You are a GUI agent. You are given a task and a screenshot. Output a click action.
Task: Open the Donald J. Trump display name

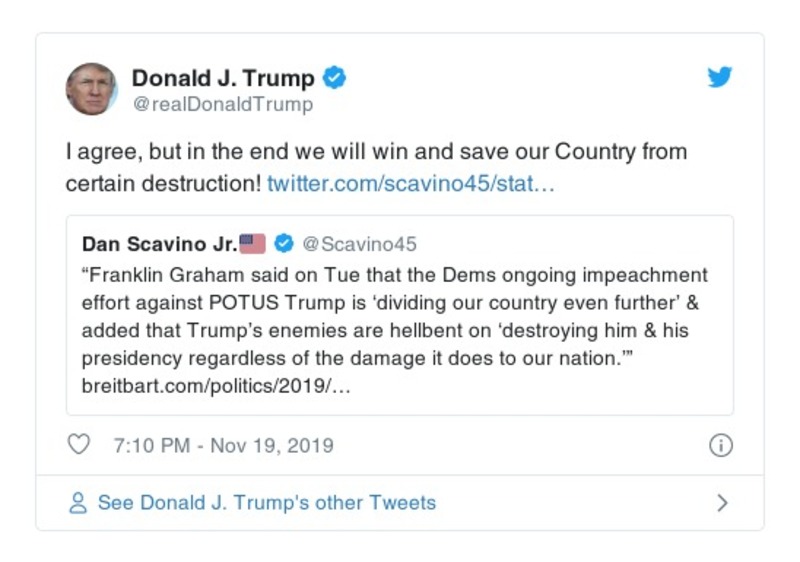click(223, 78)
